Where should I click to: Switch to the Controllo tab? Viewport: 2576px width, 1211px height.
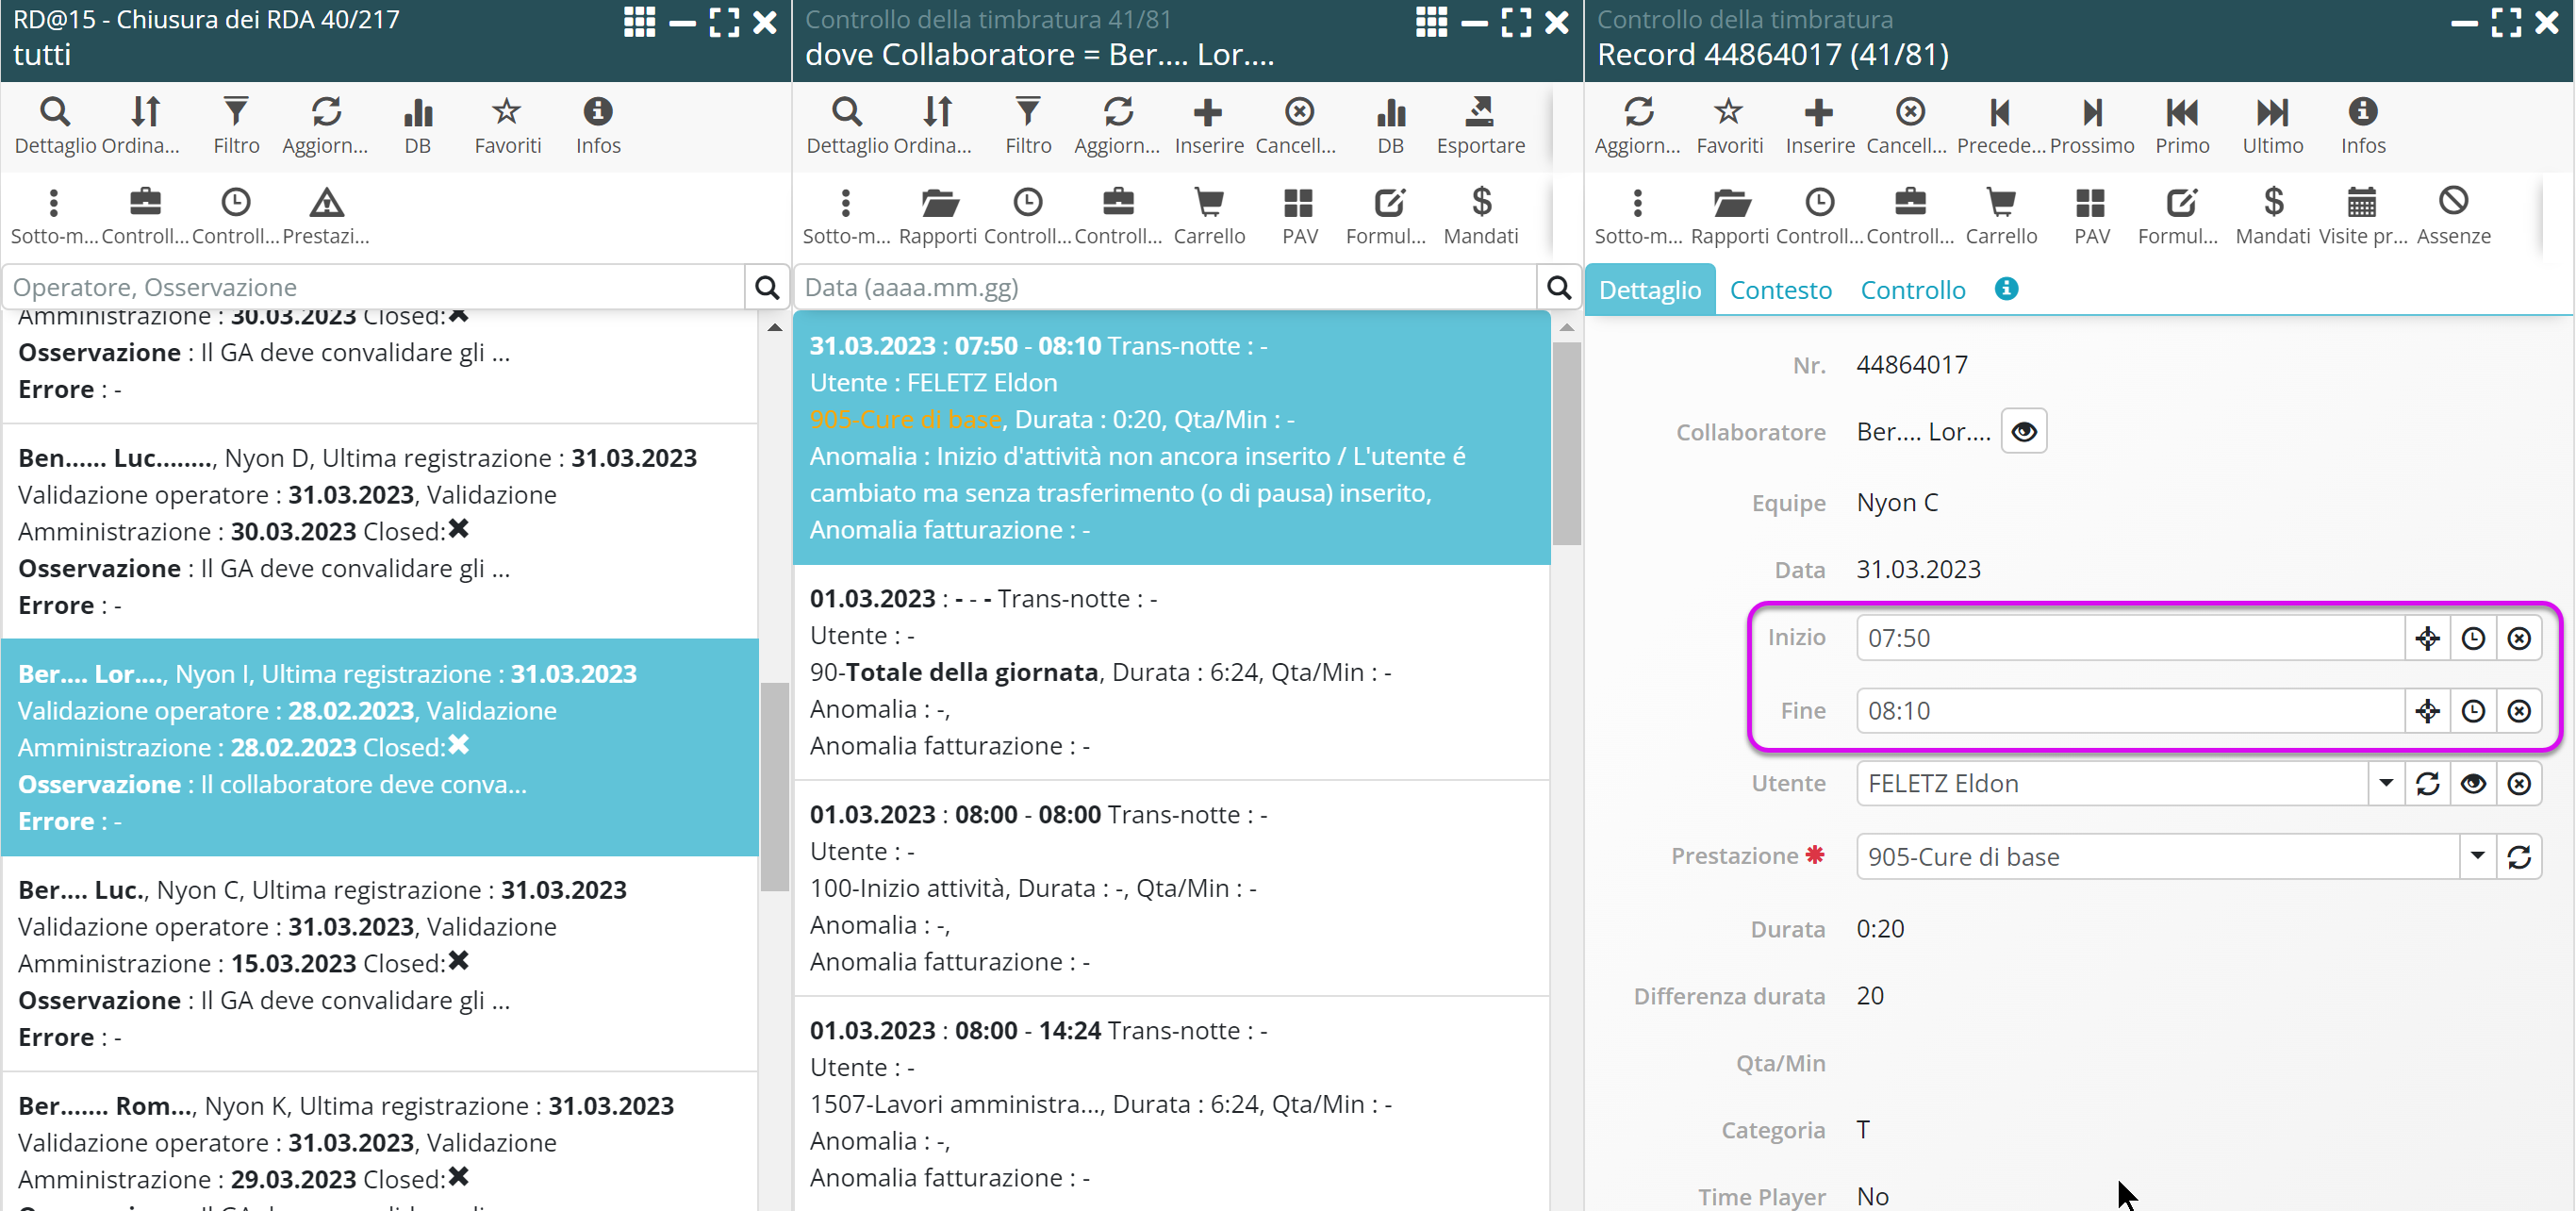coord(1912,290)
